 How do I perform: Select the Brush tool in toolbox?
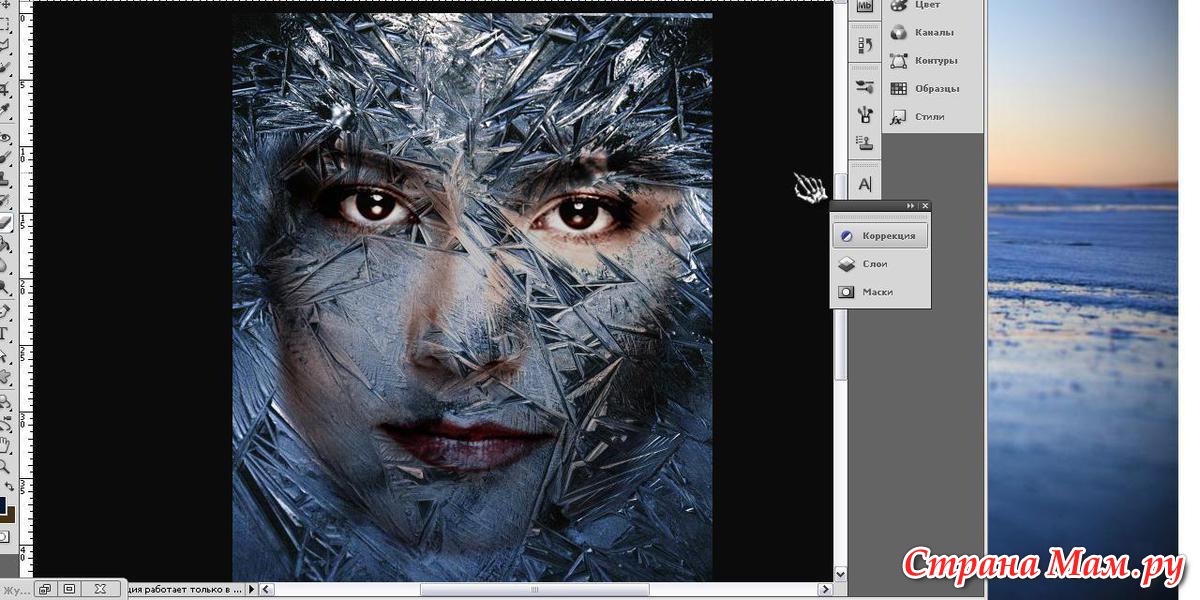(x=5, y=157)
